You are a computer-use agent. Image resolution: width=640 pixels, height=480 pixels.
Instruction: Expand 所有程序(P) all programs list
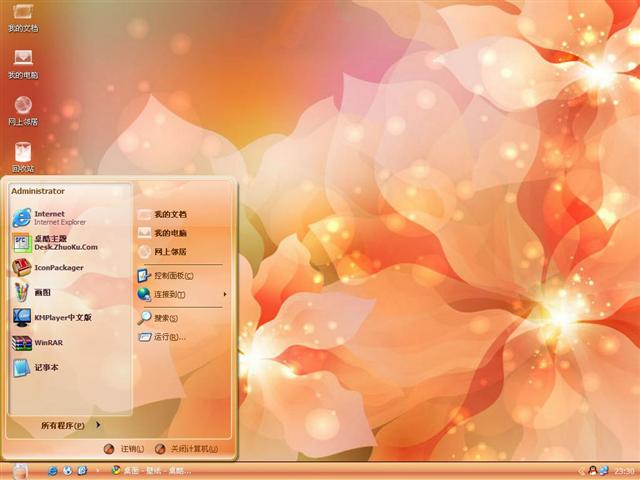pos(70,425)
